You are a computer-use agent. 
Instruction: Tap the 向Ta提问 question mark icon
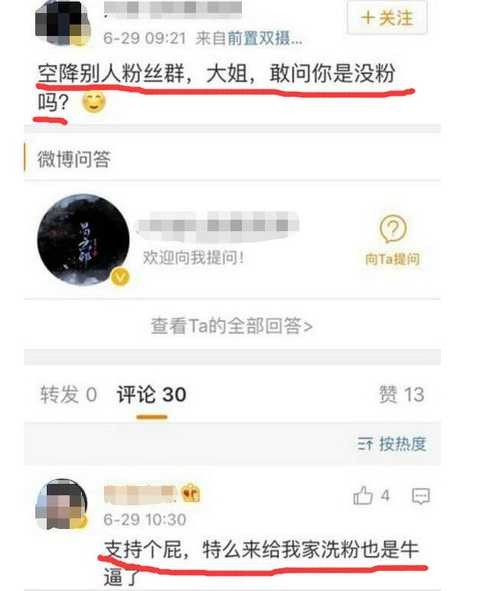tap(392, 229)
